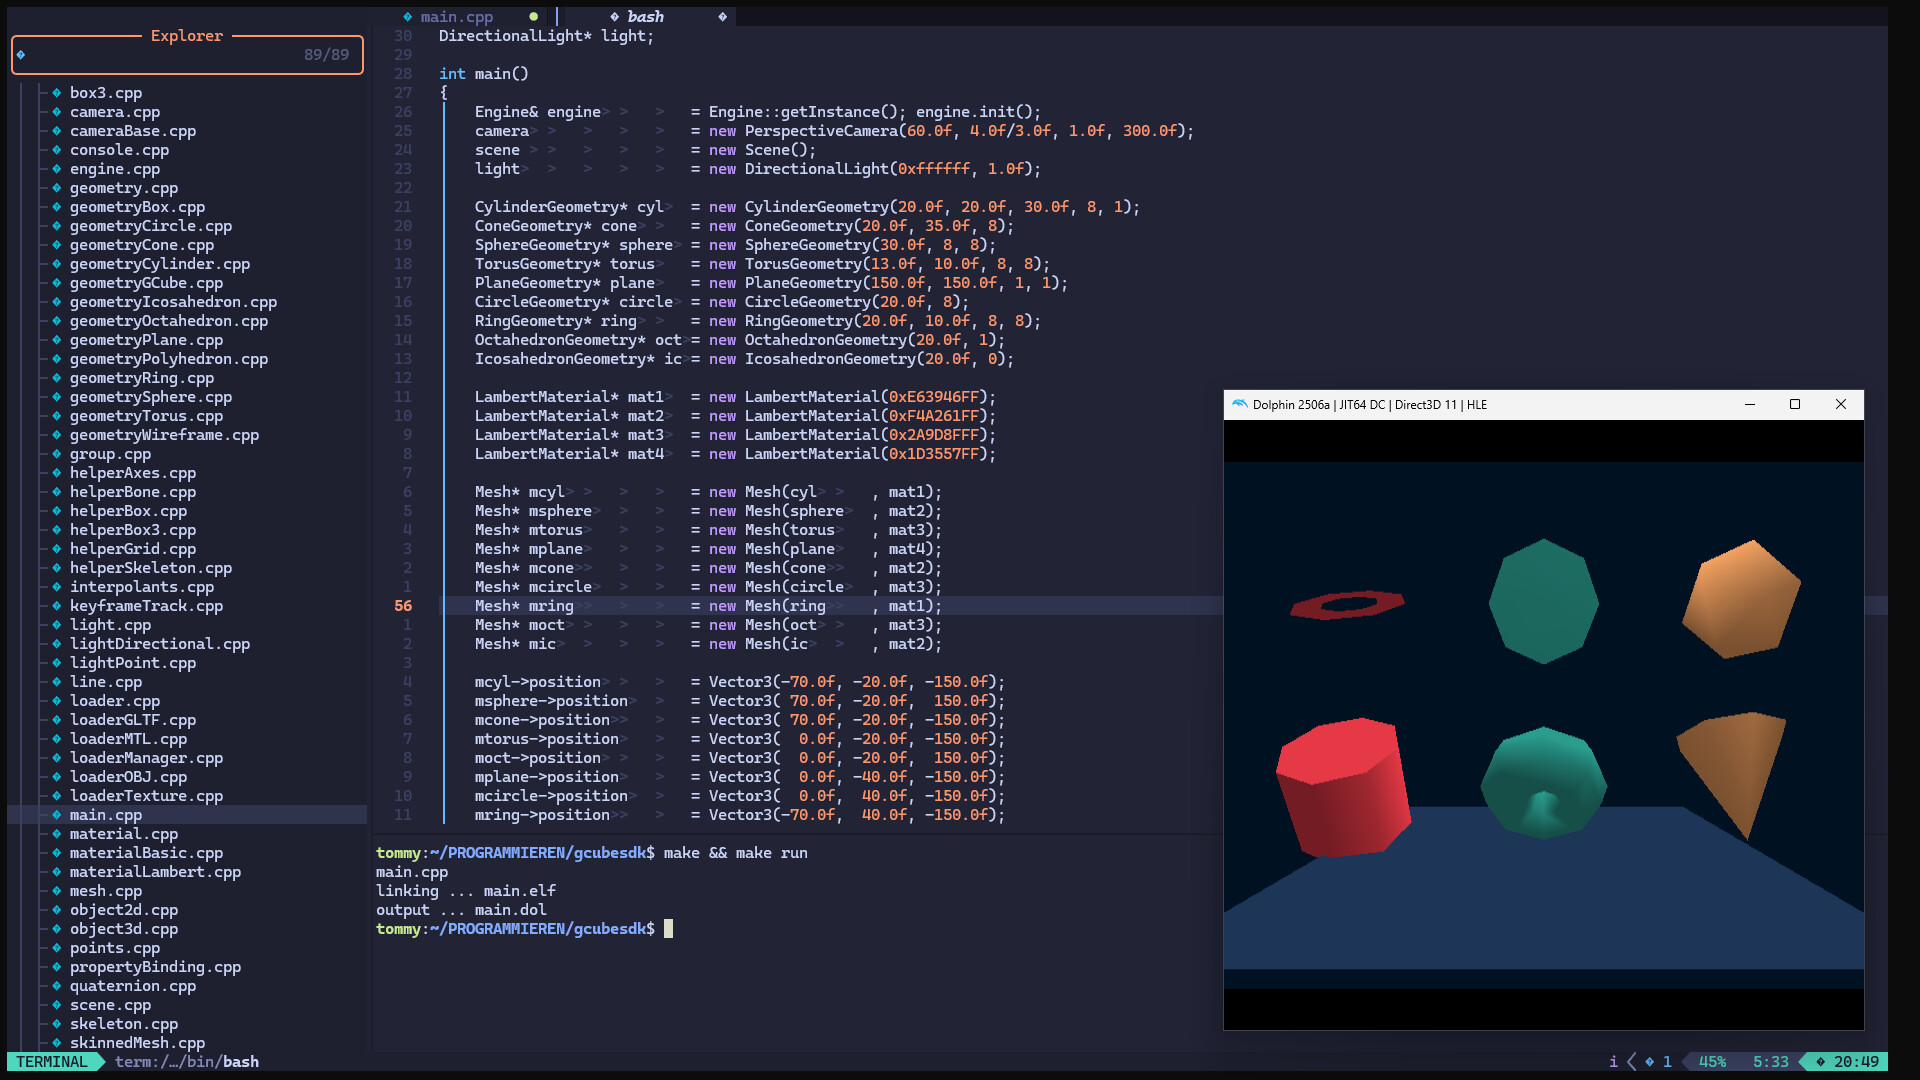Select helperAxes.cpp
The width and height of the screenshot is (1920, 1080).
click(x=133, y=473)
